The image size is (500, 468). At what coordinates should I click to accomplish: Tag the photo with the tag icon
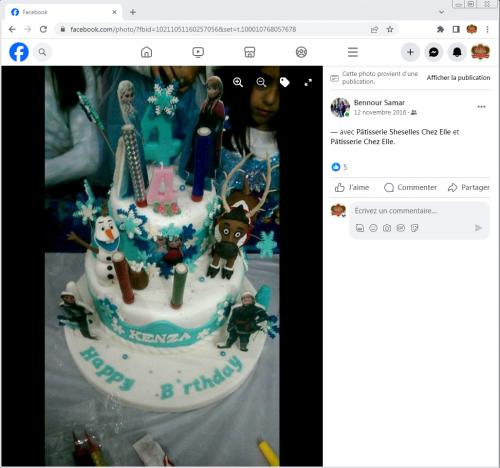pyautogui.click(x=284, y=82)
